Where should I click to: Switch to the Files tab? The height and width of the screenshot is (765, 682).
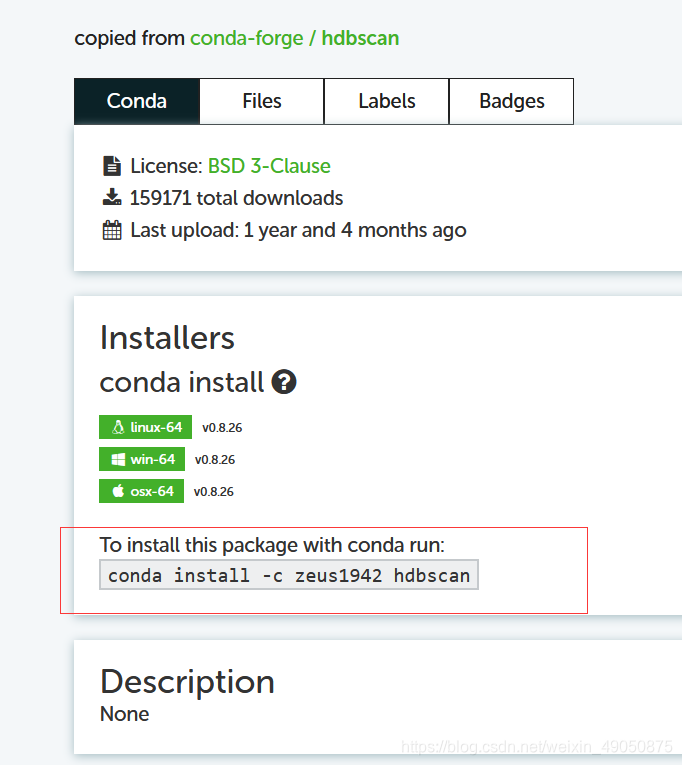coord(262,101)
